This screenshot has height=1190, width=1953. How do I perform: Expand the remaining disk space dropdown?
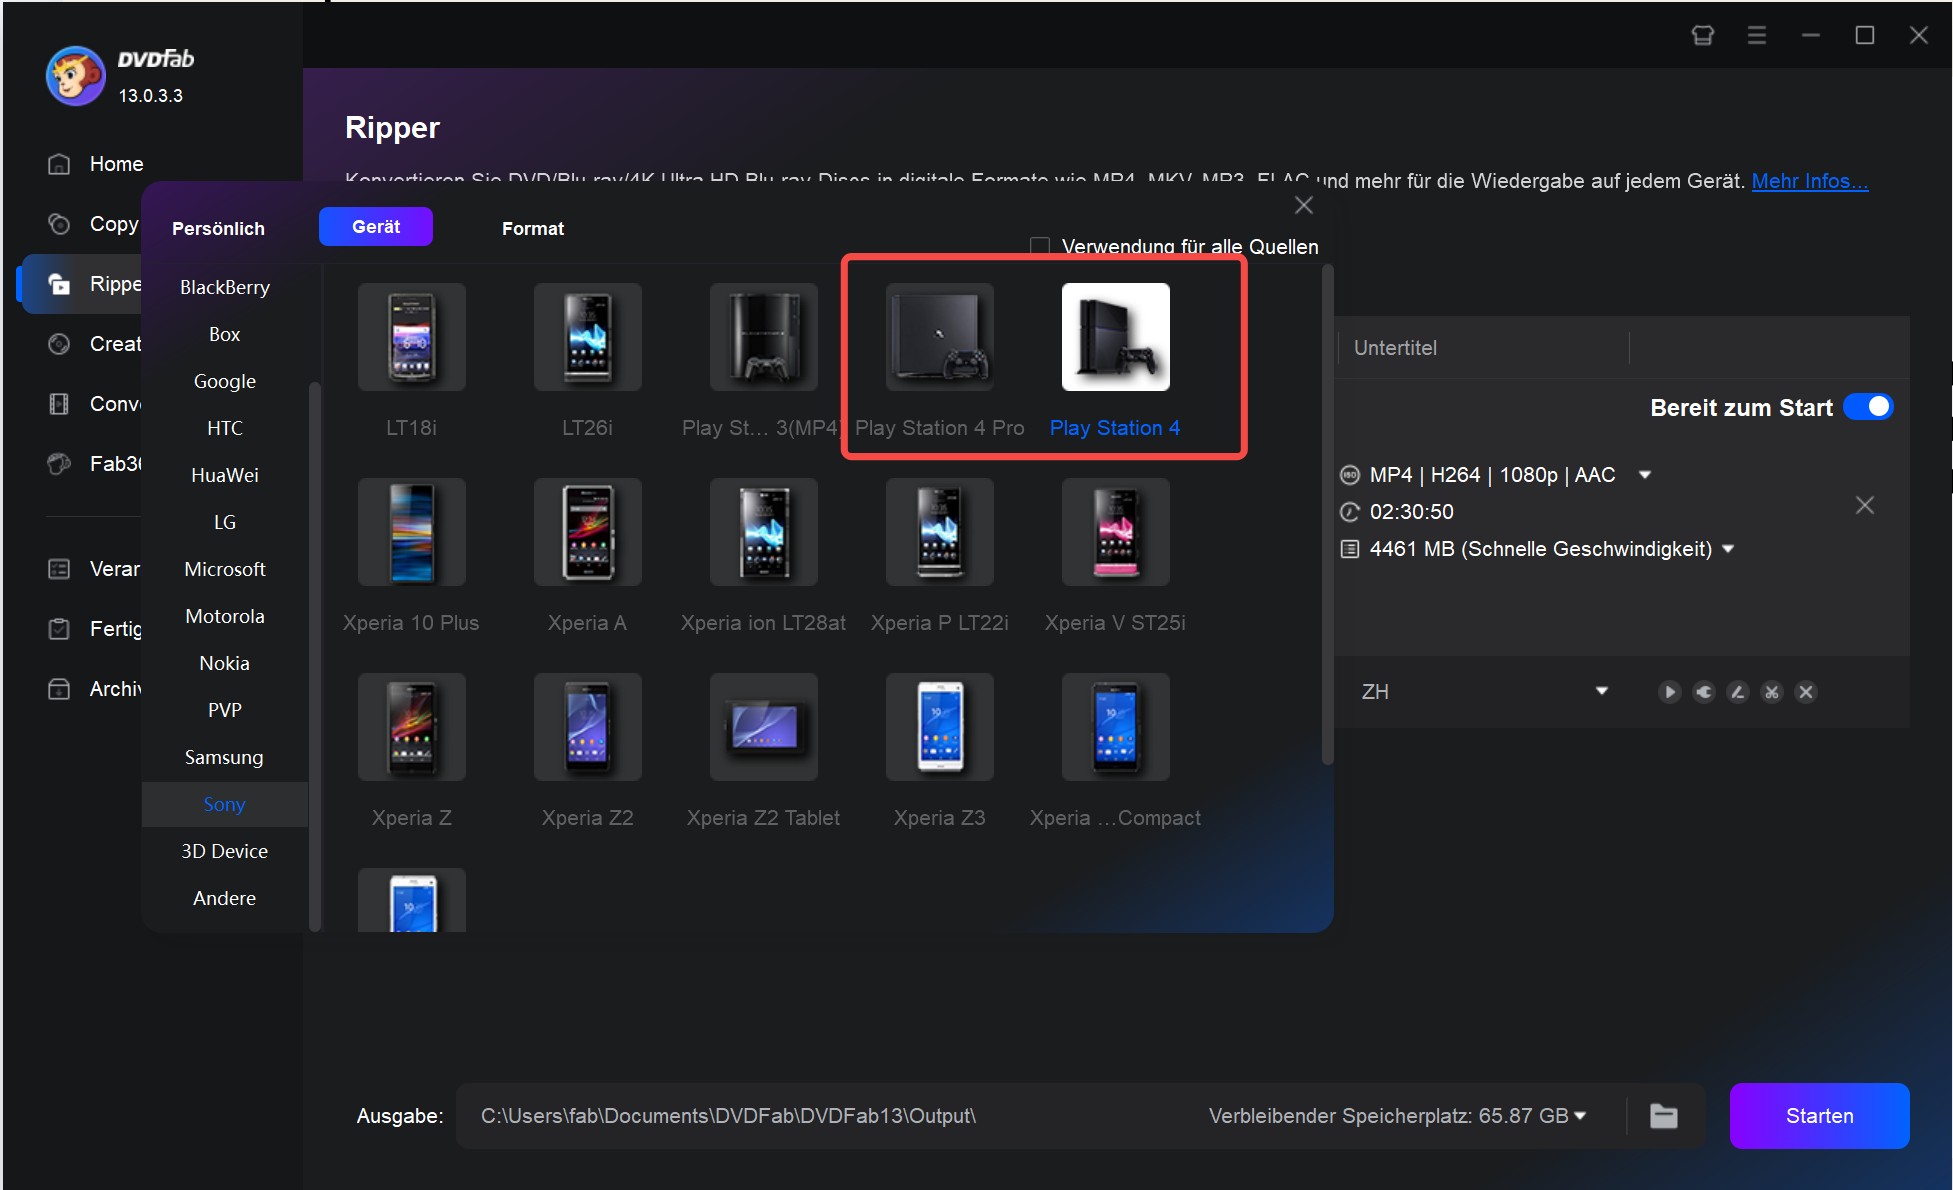point(1580,1116)
